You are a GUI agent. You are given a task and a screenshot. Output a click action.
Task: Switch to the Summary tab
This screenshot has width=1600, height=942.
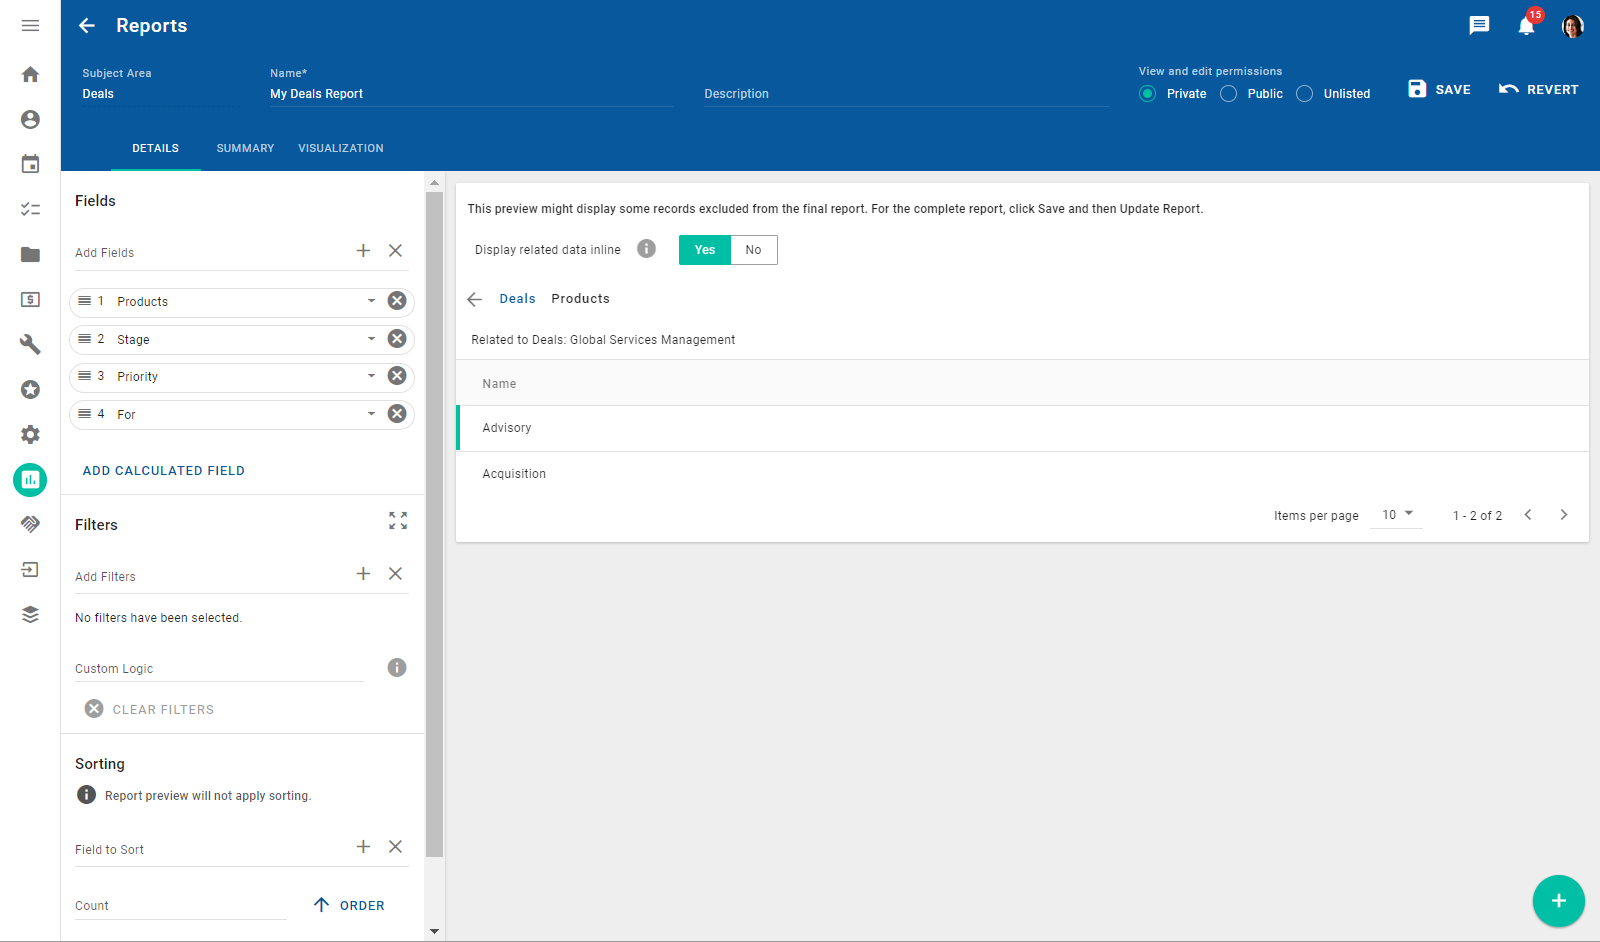245,148
